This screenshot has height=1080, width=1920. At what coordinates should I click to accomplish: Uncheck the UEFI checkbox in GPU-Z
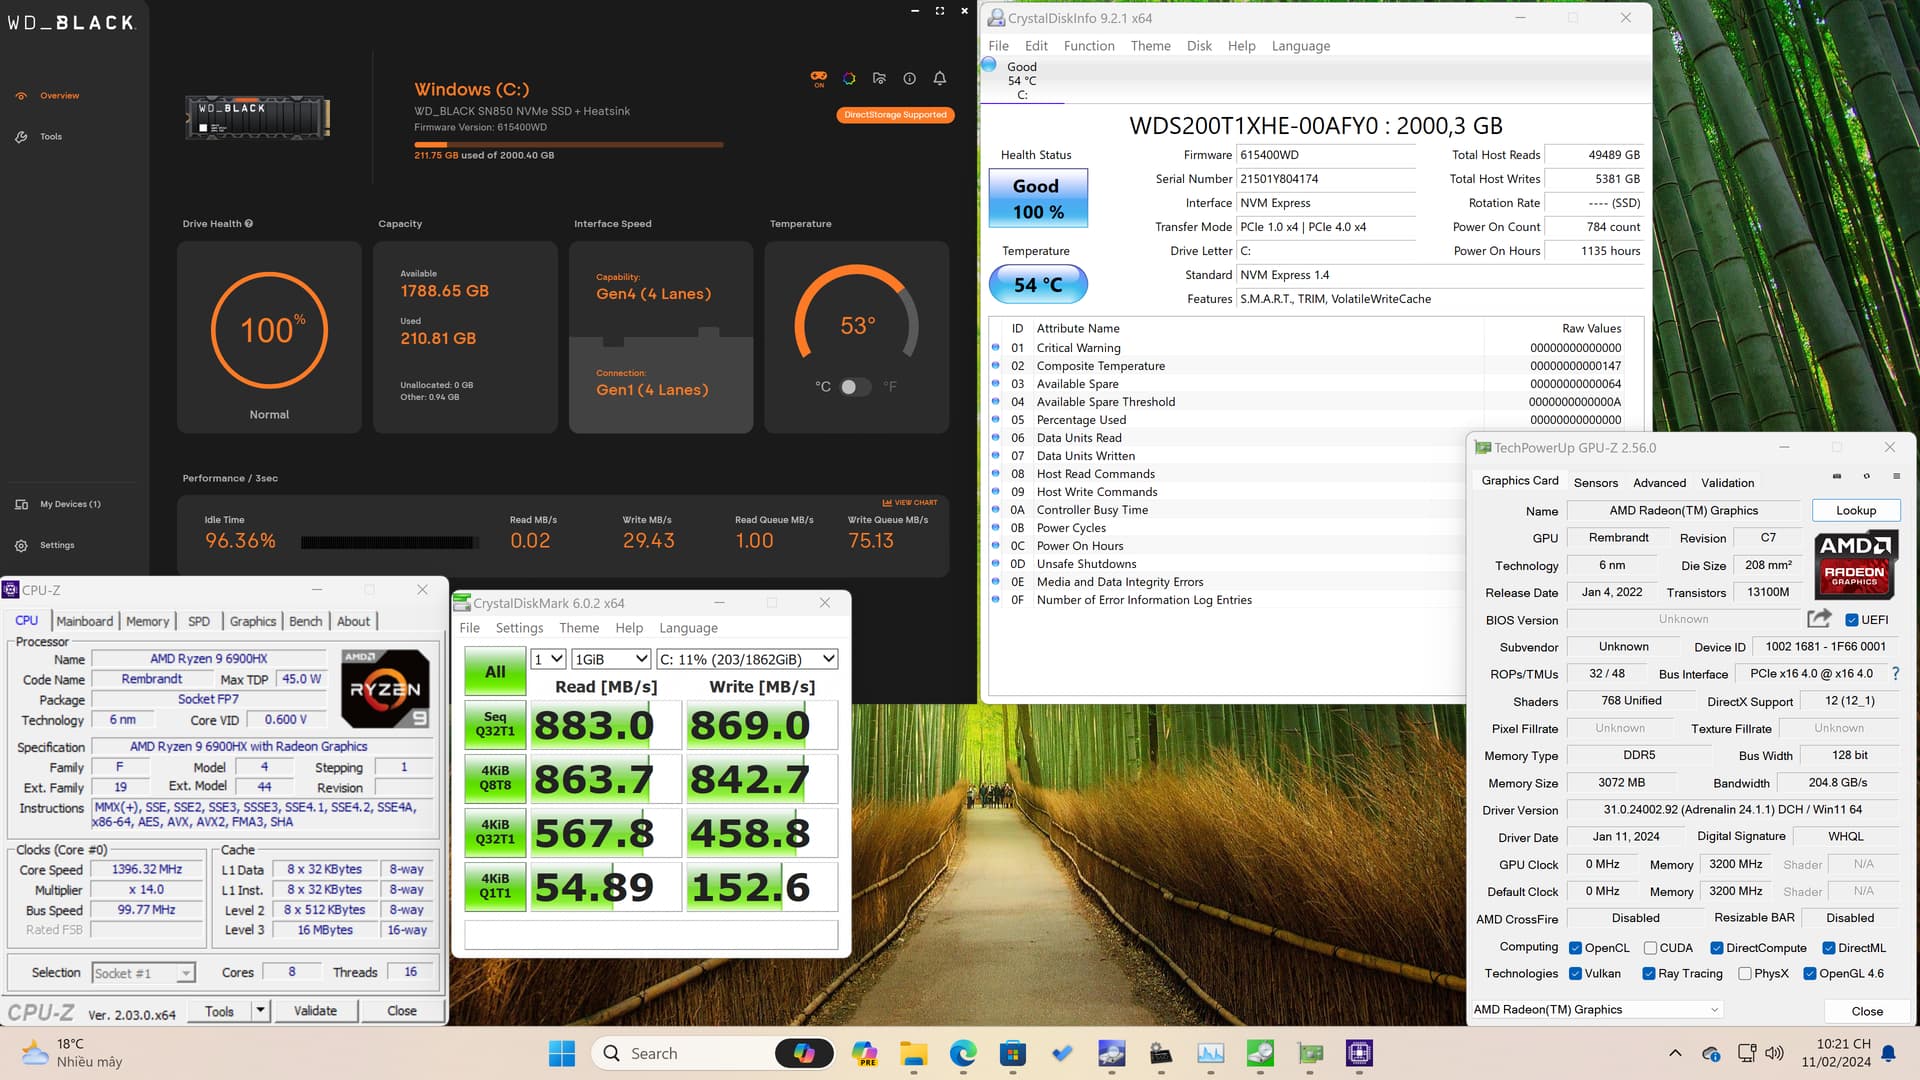[x=1851, y=620]
